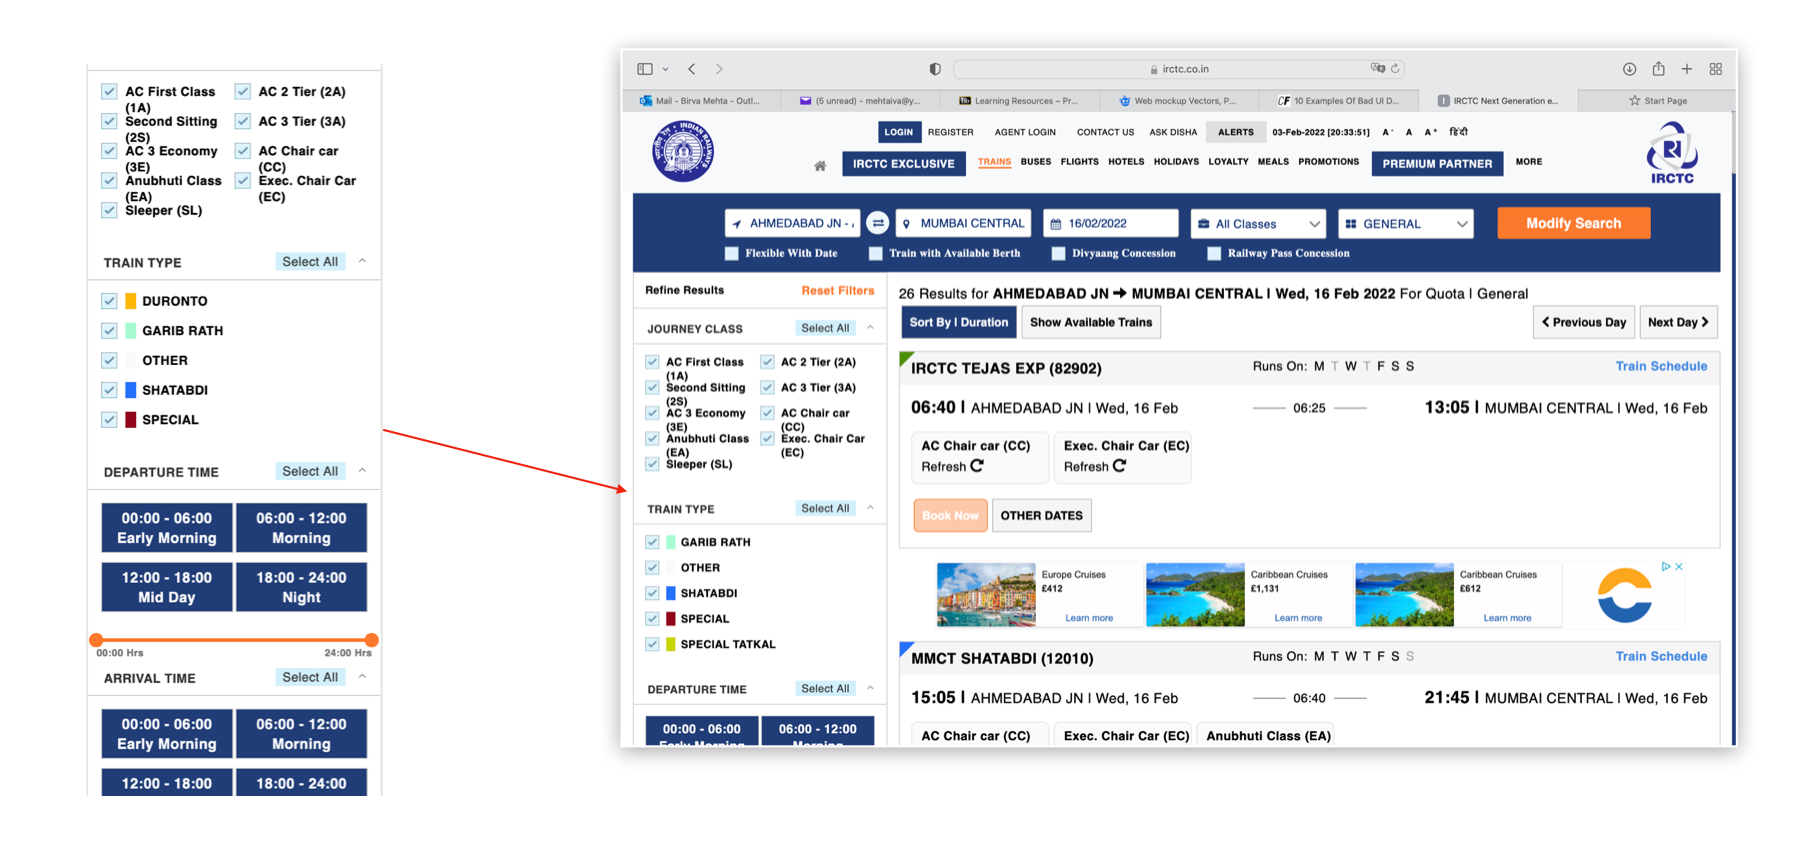This screenshot has height=856, width=1812.
Task: Open the IRCTC logo at top right
Action: tap(1672, 153)
